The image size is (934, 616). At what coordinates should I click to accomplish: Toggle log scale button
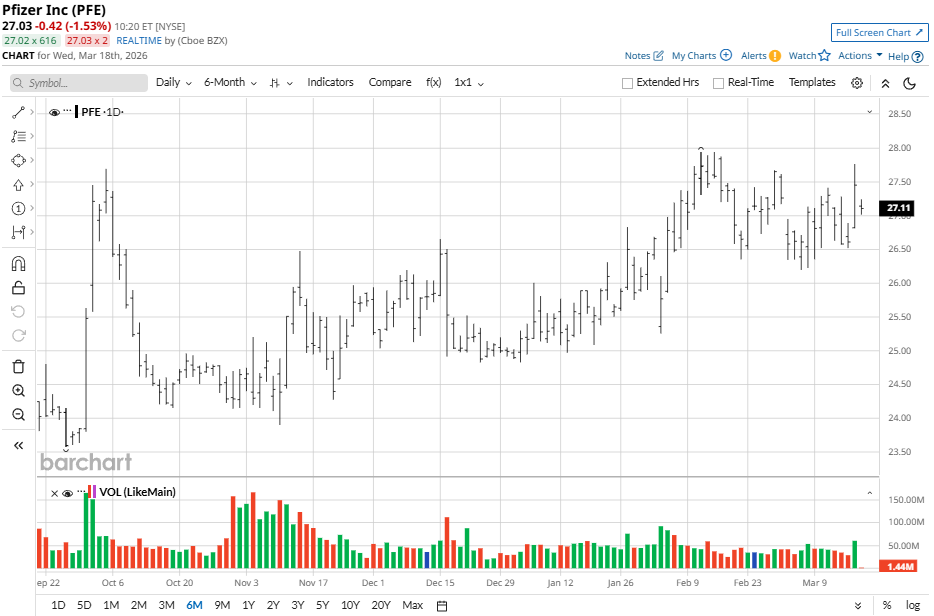click(x=913, y=605)
